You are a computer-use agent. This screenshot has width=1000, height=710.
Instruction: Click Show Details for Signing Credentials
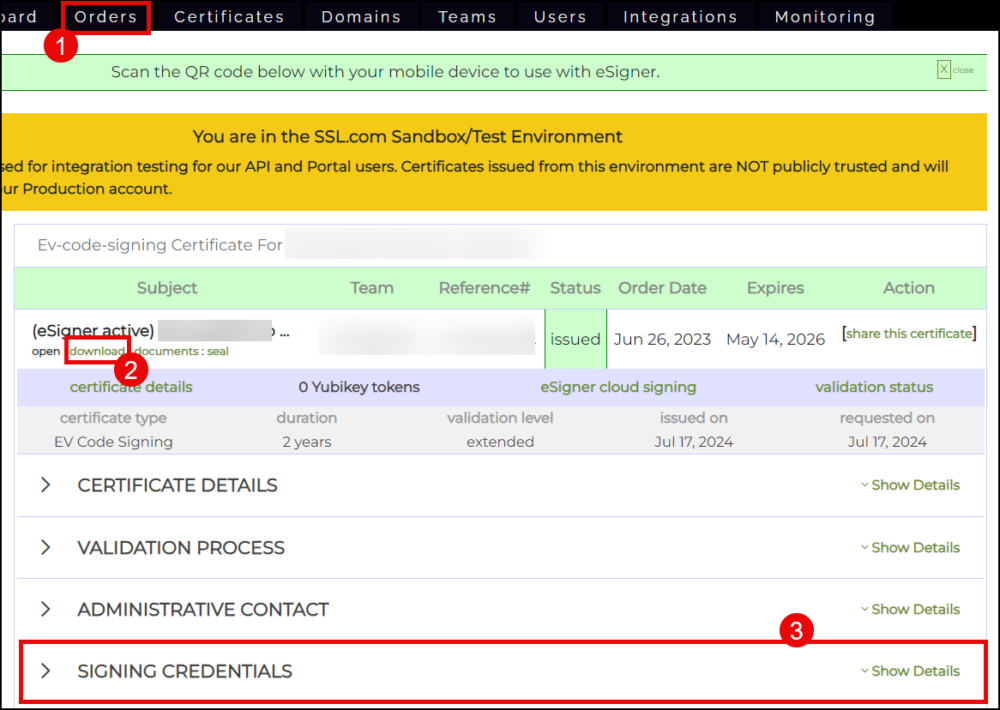pos(910,671)
